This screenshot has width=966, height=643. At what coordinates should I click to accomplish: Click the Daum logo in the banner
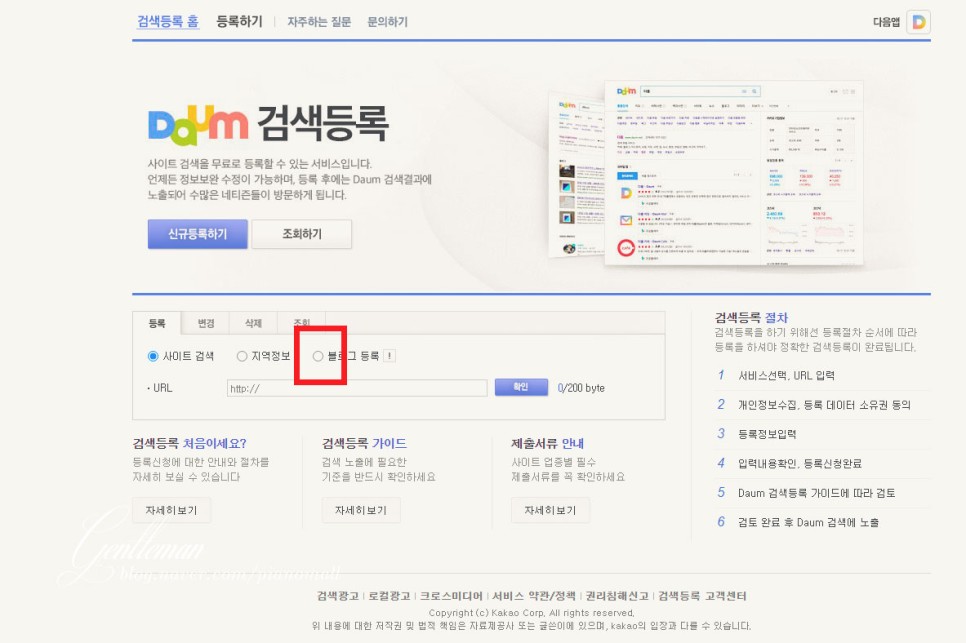(198, 126)
